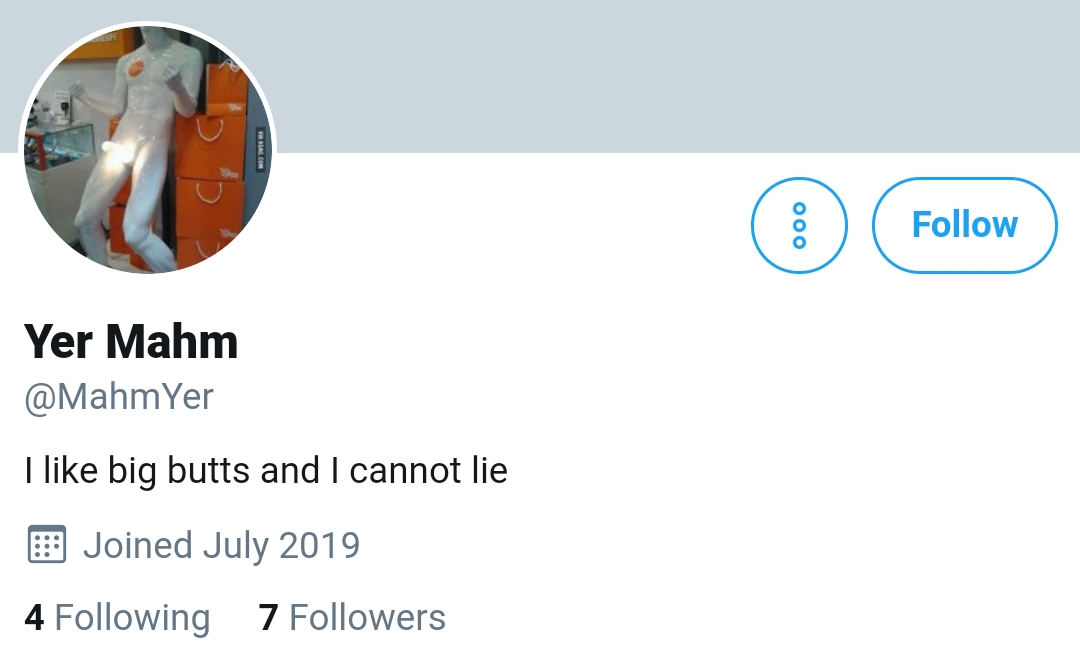
Task: Open the round profile avatar photo
Action: (x=148, y=149)
